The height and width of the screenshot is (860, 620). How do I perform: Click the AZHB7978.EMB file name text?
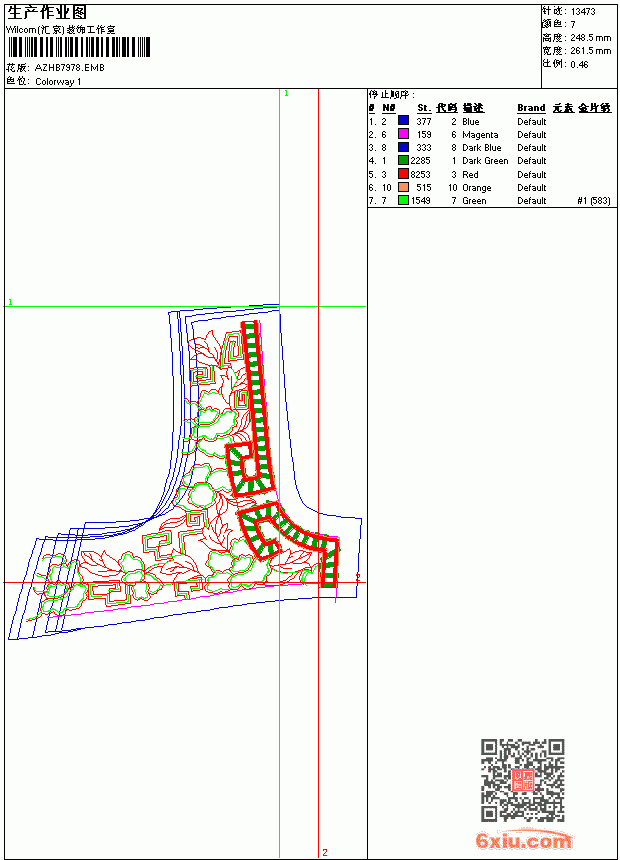(70, 68)
